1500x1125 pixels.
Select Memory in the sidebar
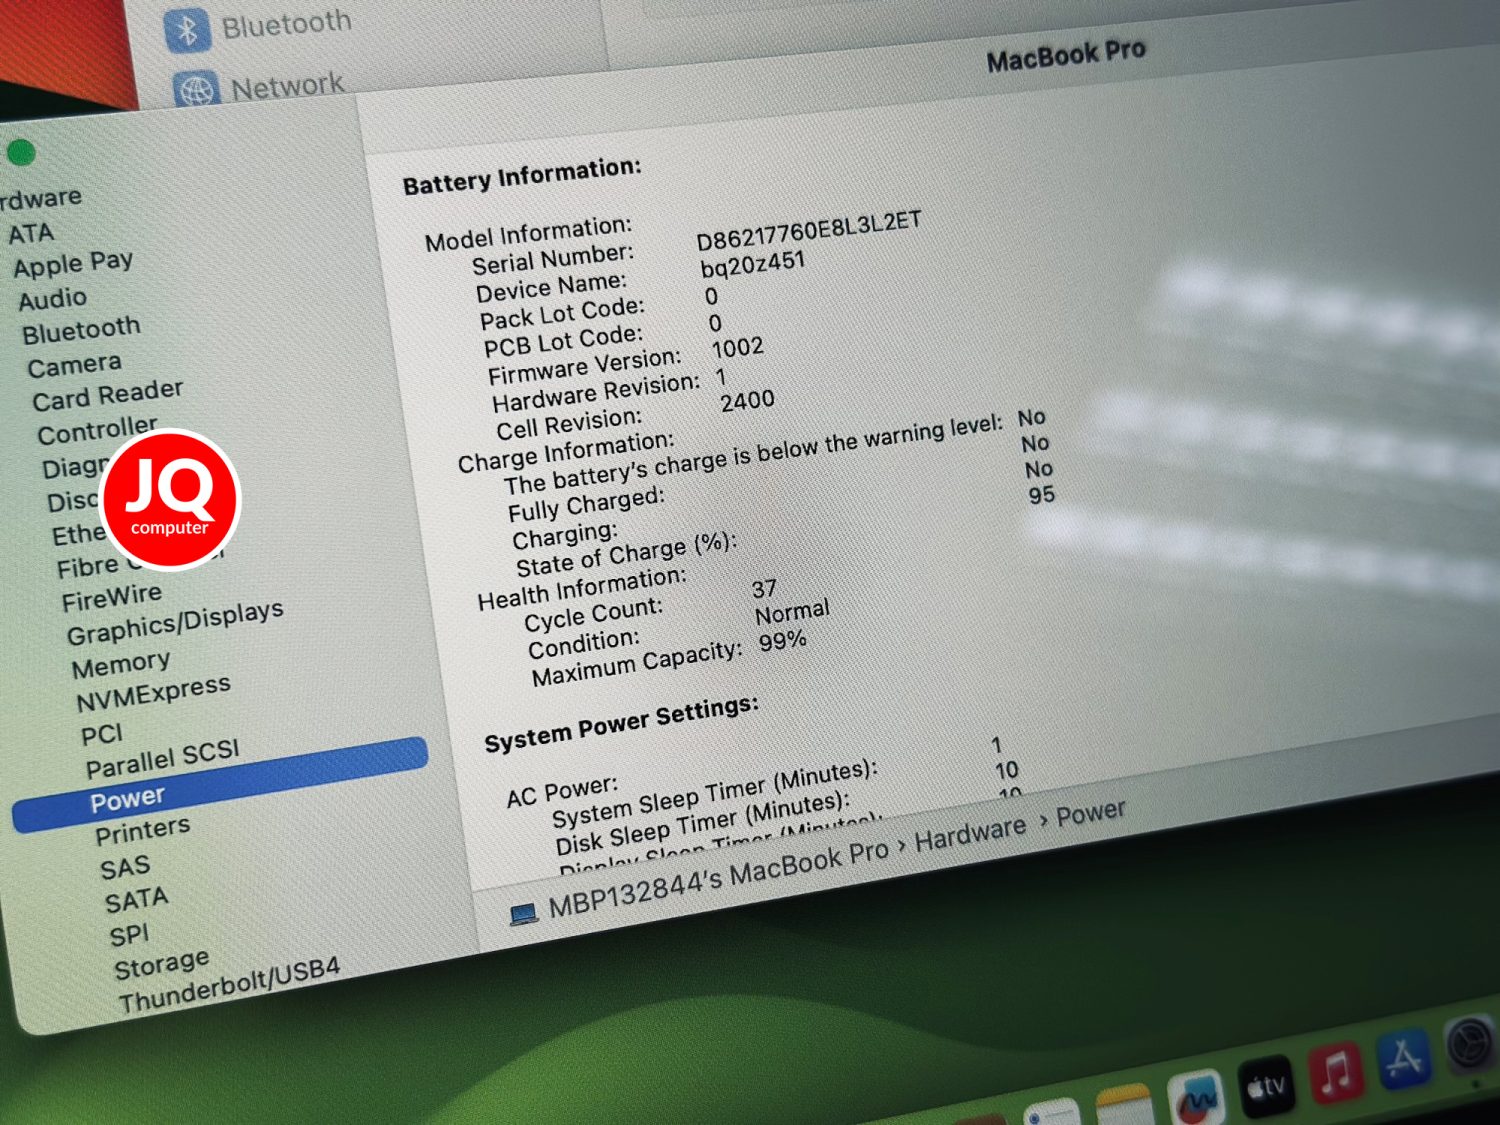[x=121, y=665]
